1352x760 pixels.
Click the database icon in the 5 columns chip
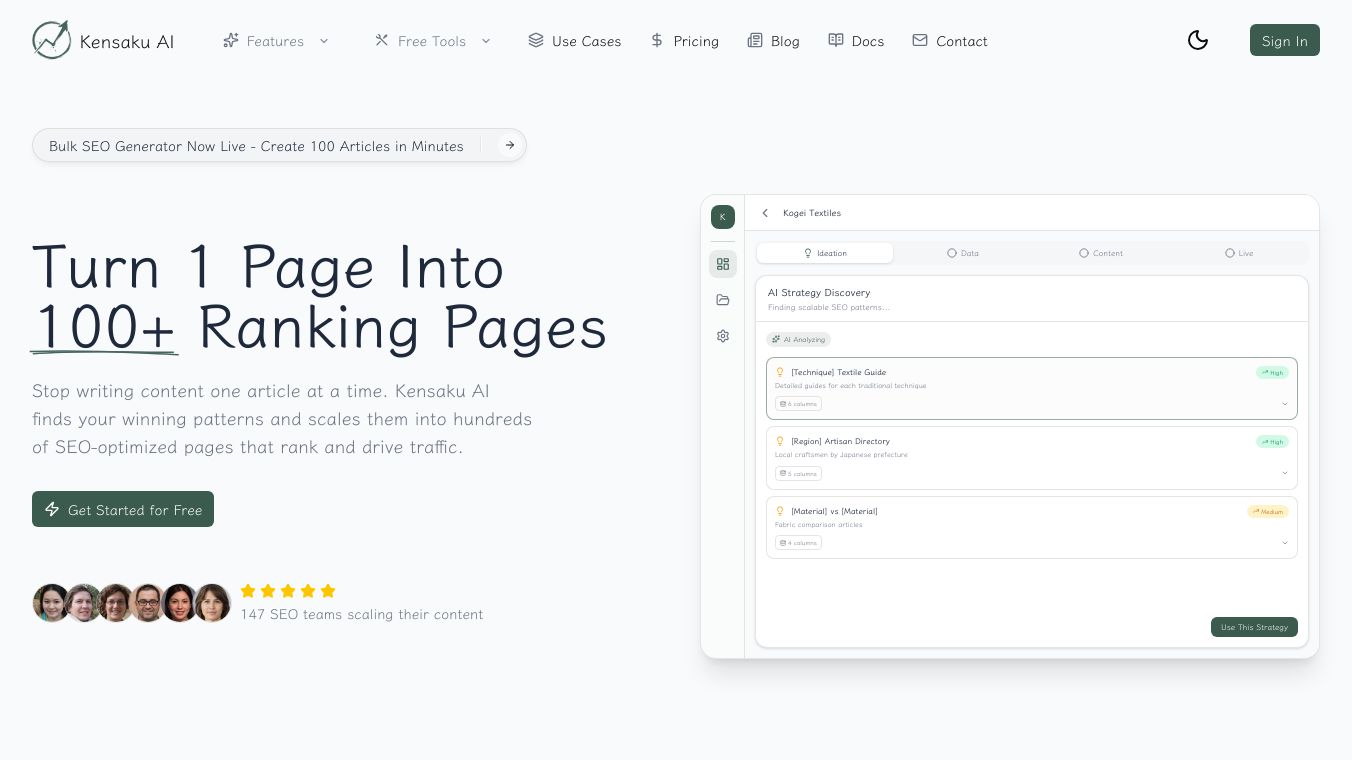coord(783,474)
